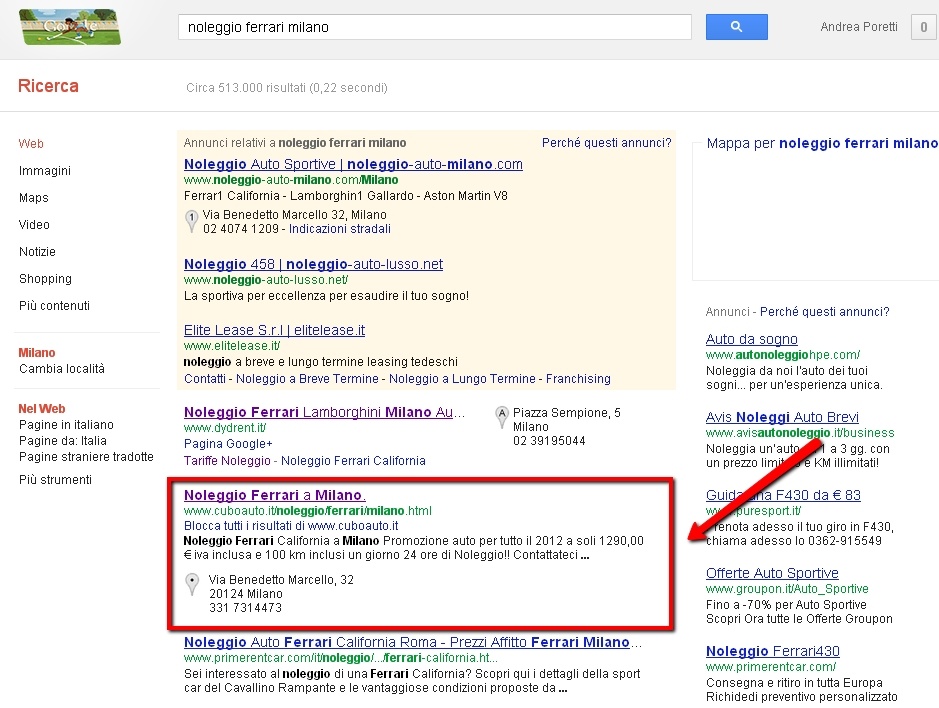Click Indicazioni stradali link
Screen dimensions: 939x708
tap(340, 229)
